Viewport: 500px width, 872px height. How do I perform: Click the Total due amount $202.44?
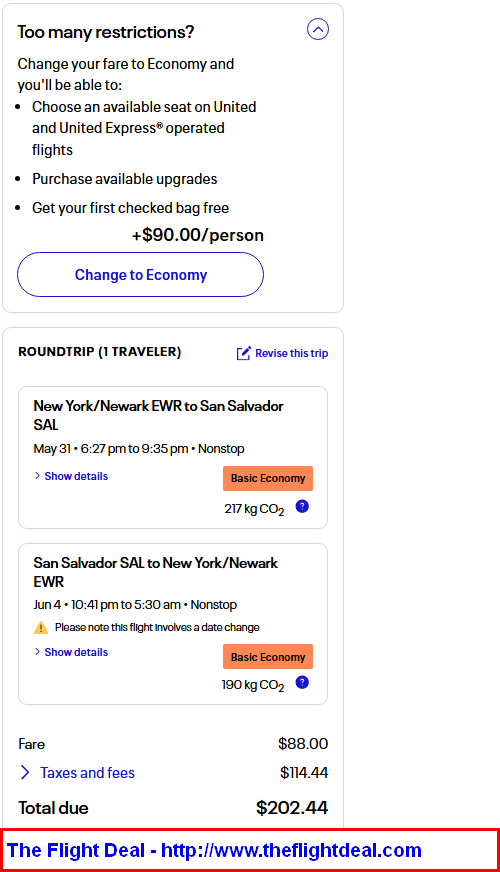[x=292, y=807]
